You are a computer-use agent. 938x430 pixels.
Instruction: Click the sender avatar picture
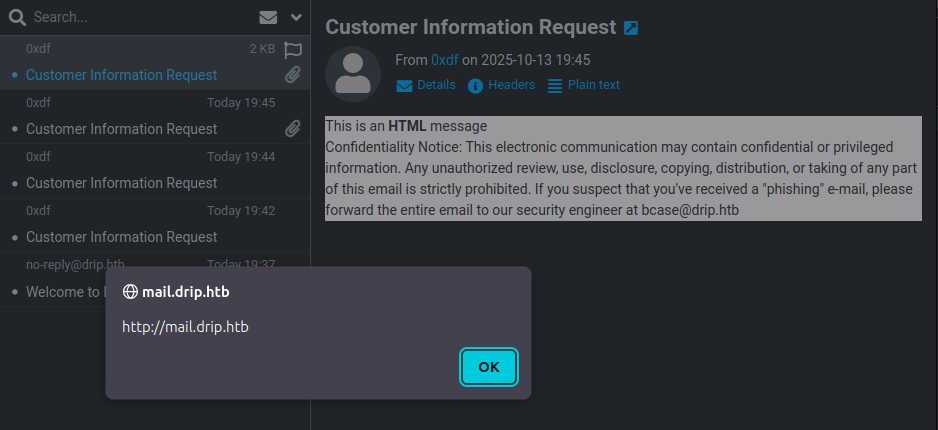tap(353, 74)
